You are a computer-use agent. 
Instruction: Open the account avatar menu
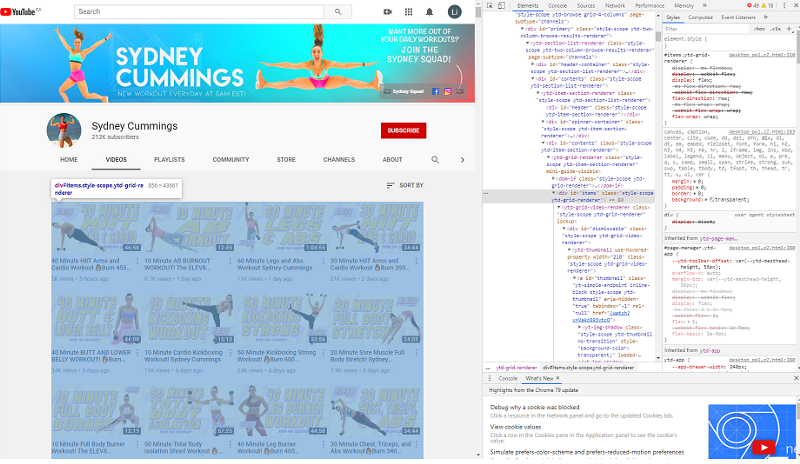pyautogui.click(x=455, y=12)
